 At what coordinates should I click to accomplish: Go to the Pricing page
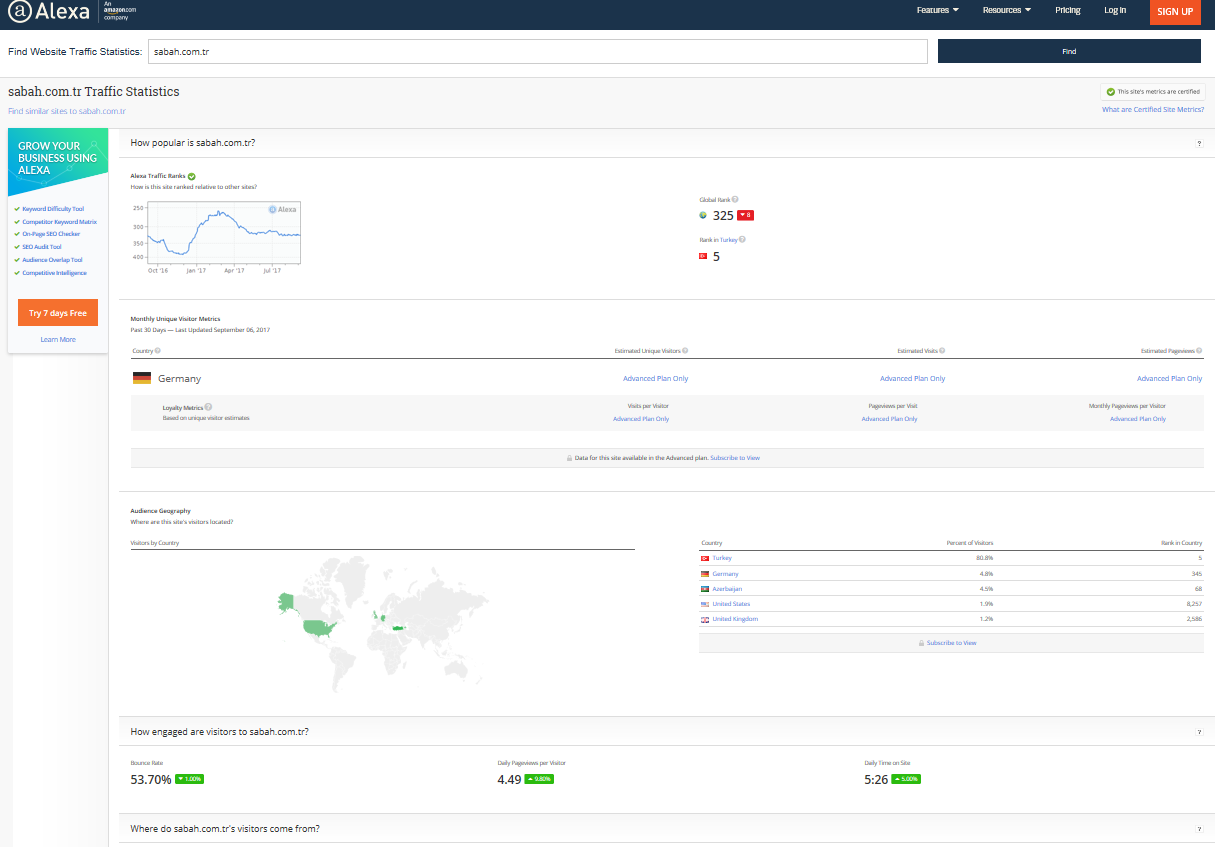(x=1067, y=10)
